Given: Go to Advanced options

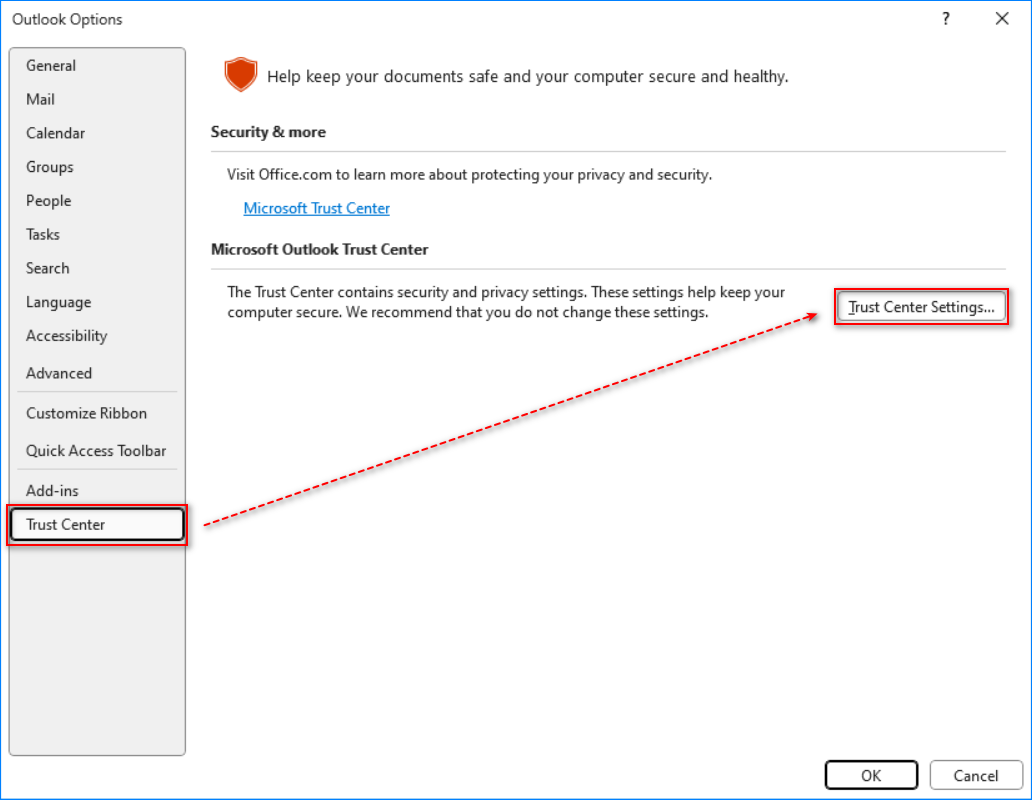Looking at the screenshot, I should click(97, 373).
